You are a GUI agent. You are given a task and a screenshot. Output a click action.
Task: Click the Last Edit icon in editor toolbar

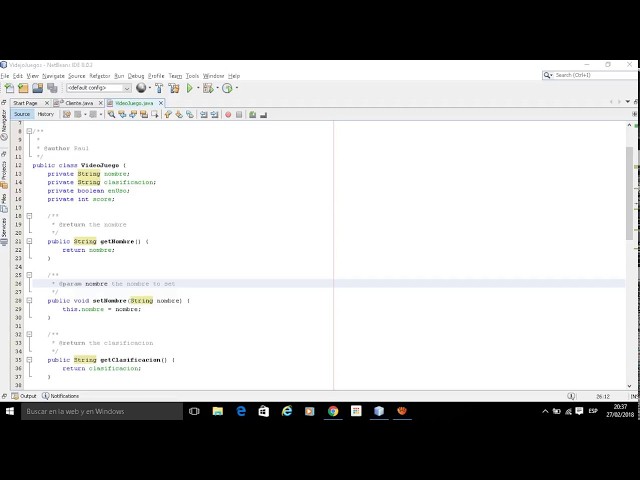click(x=67, y=115)
